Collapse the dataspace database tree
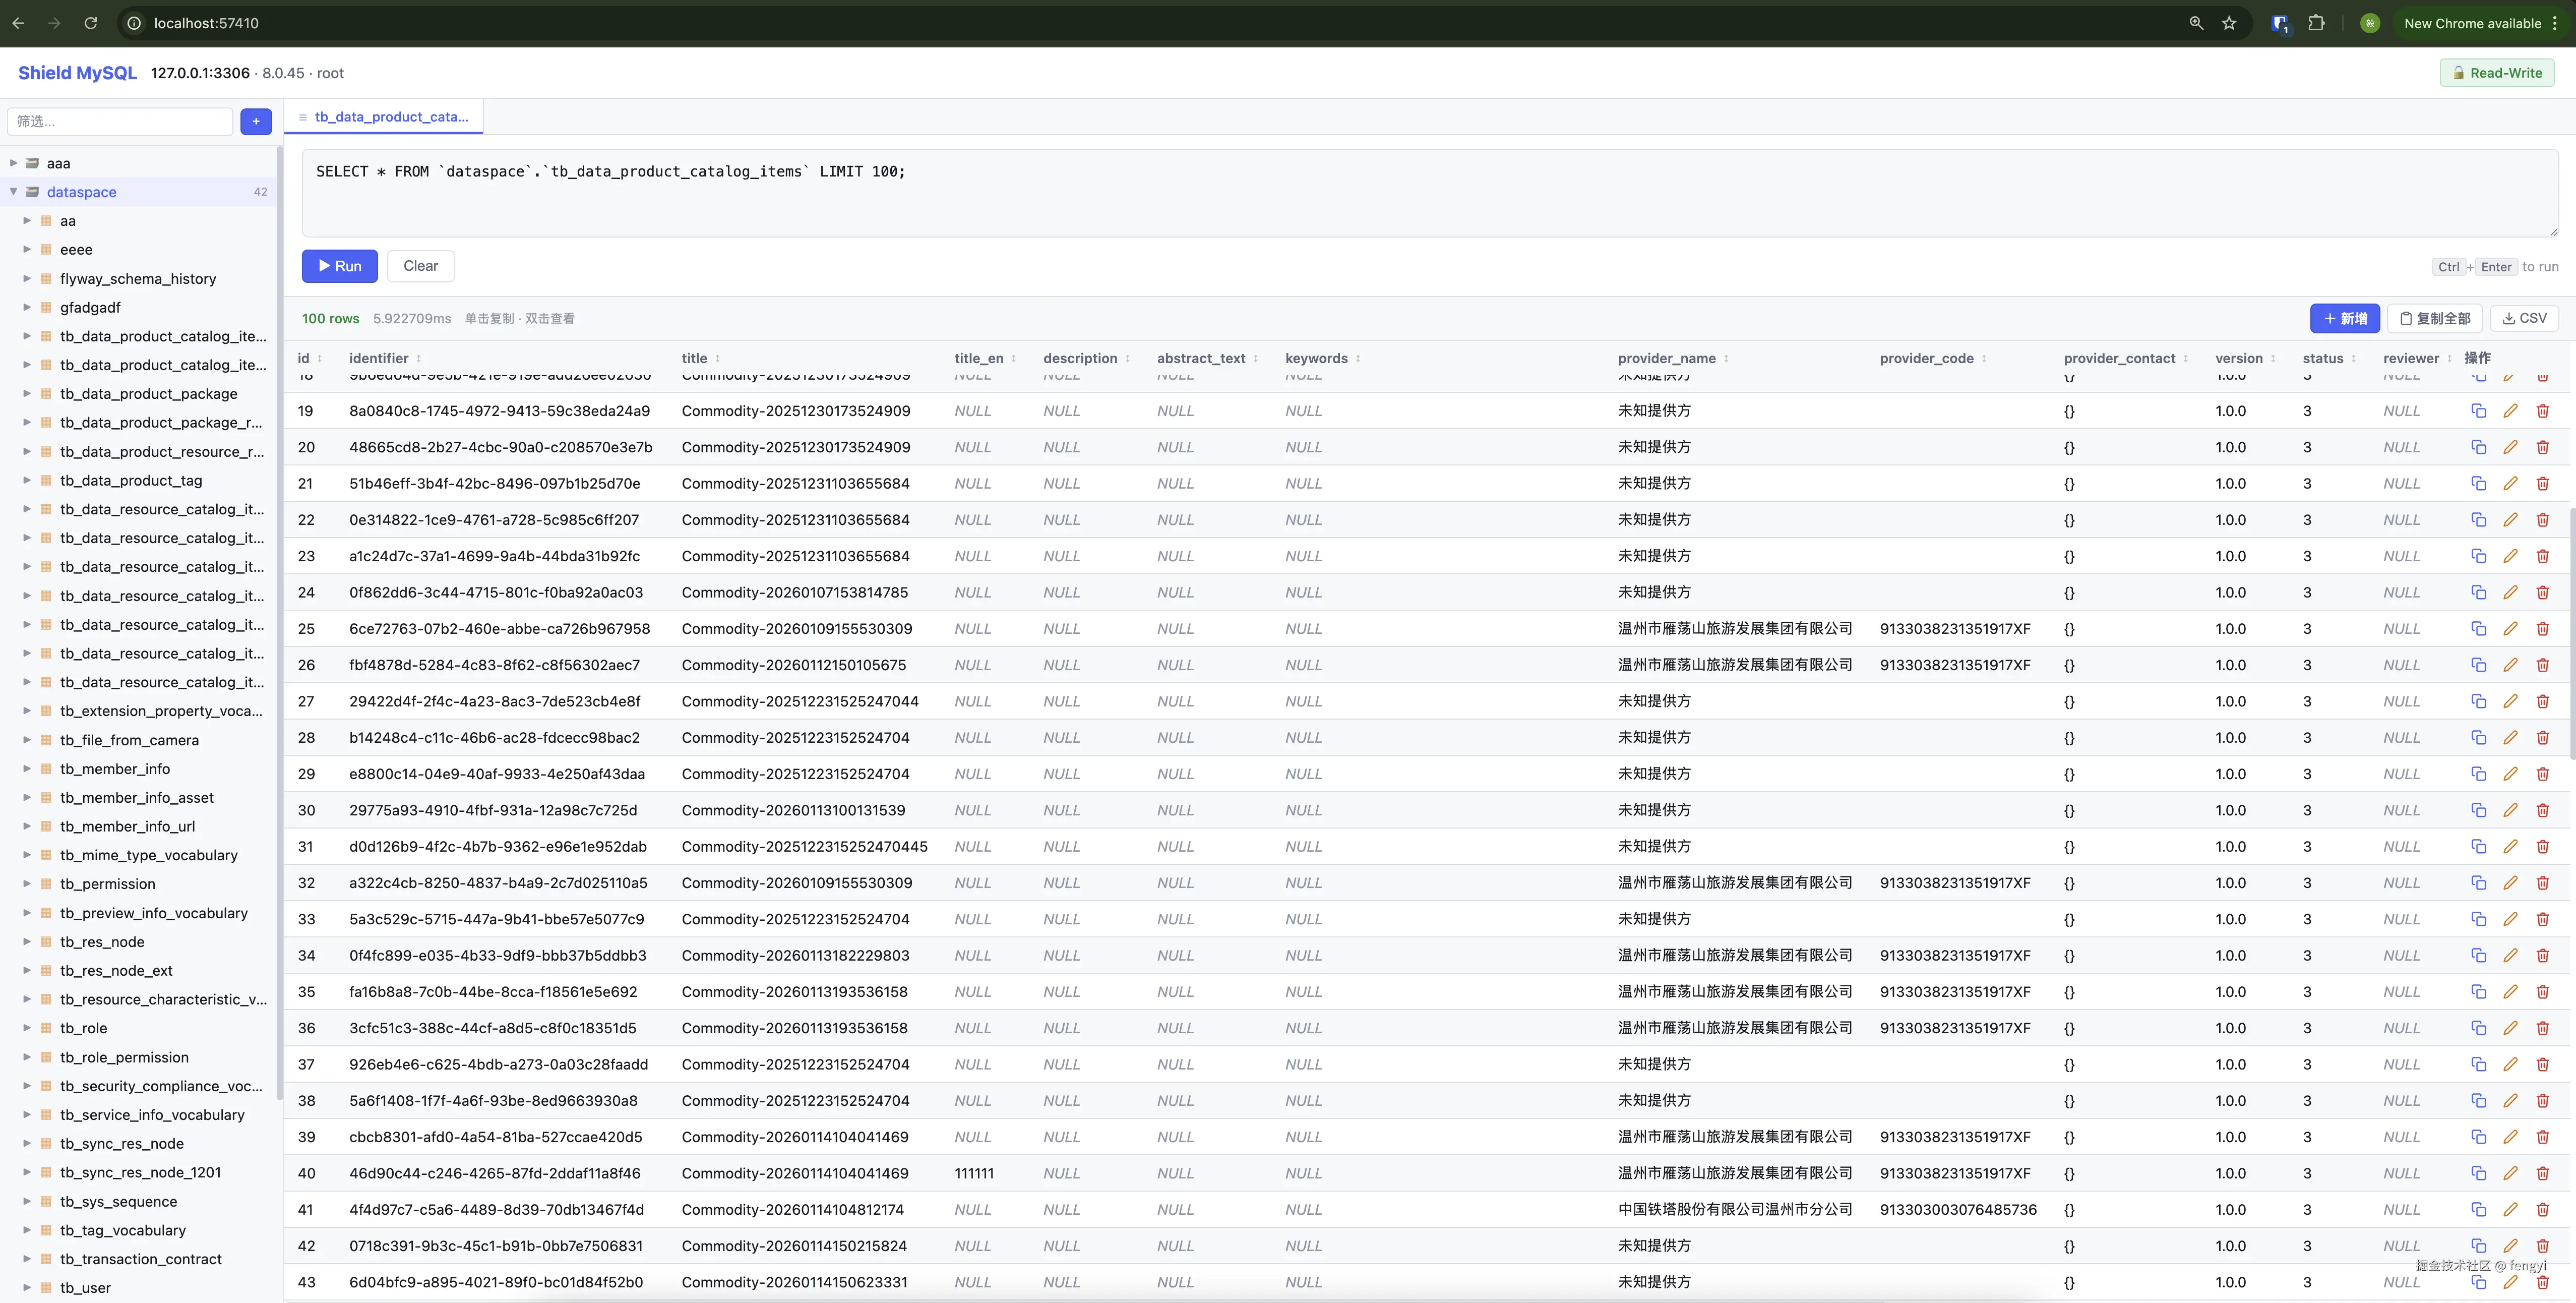The width and height of the screenshot is (2576, 1303). (14, 192)
